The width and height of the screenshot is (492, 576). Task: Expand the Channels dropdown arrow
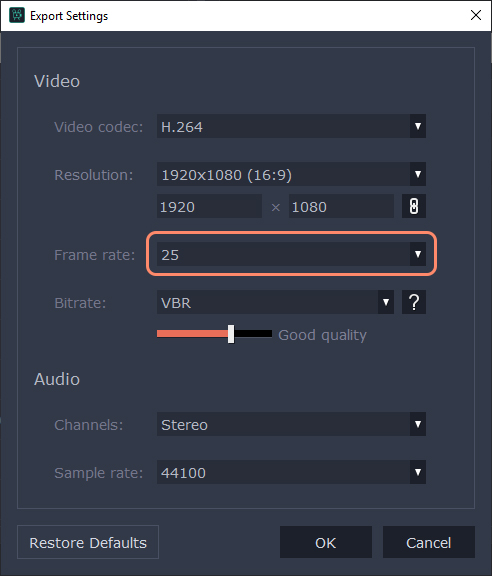(418, 424)
